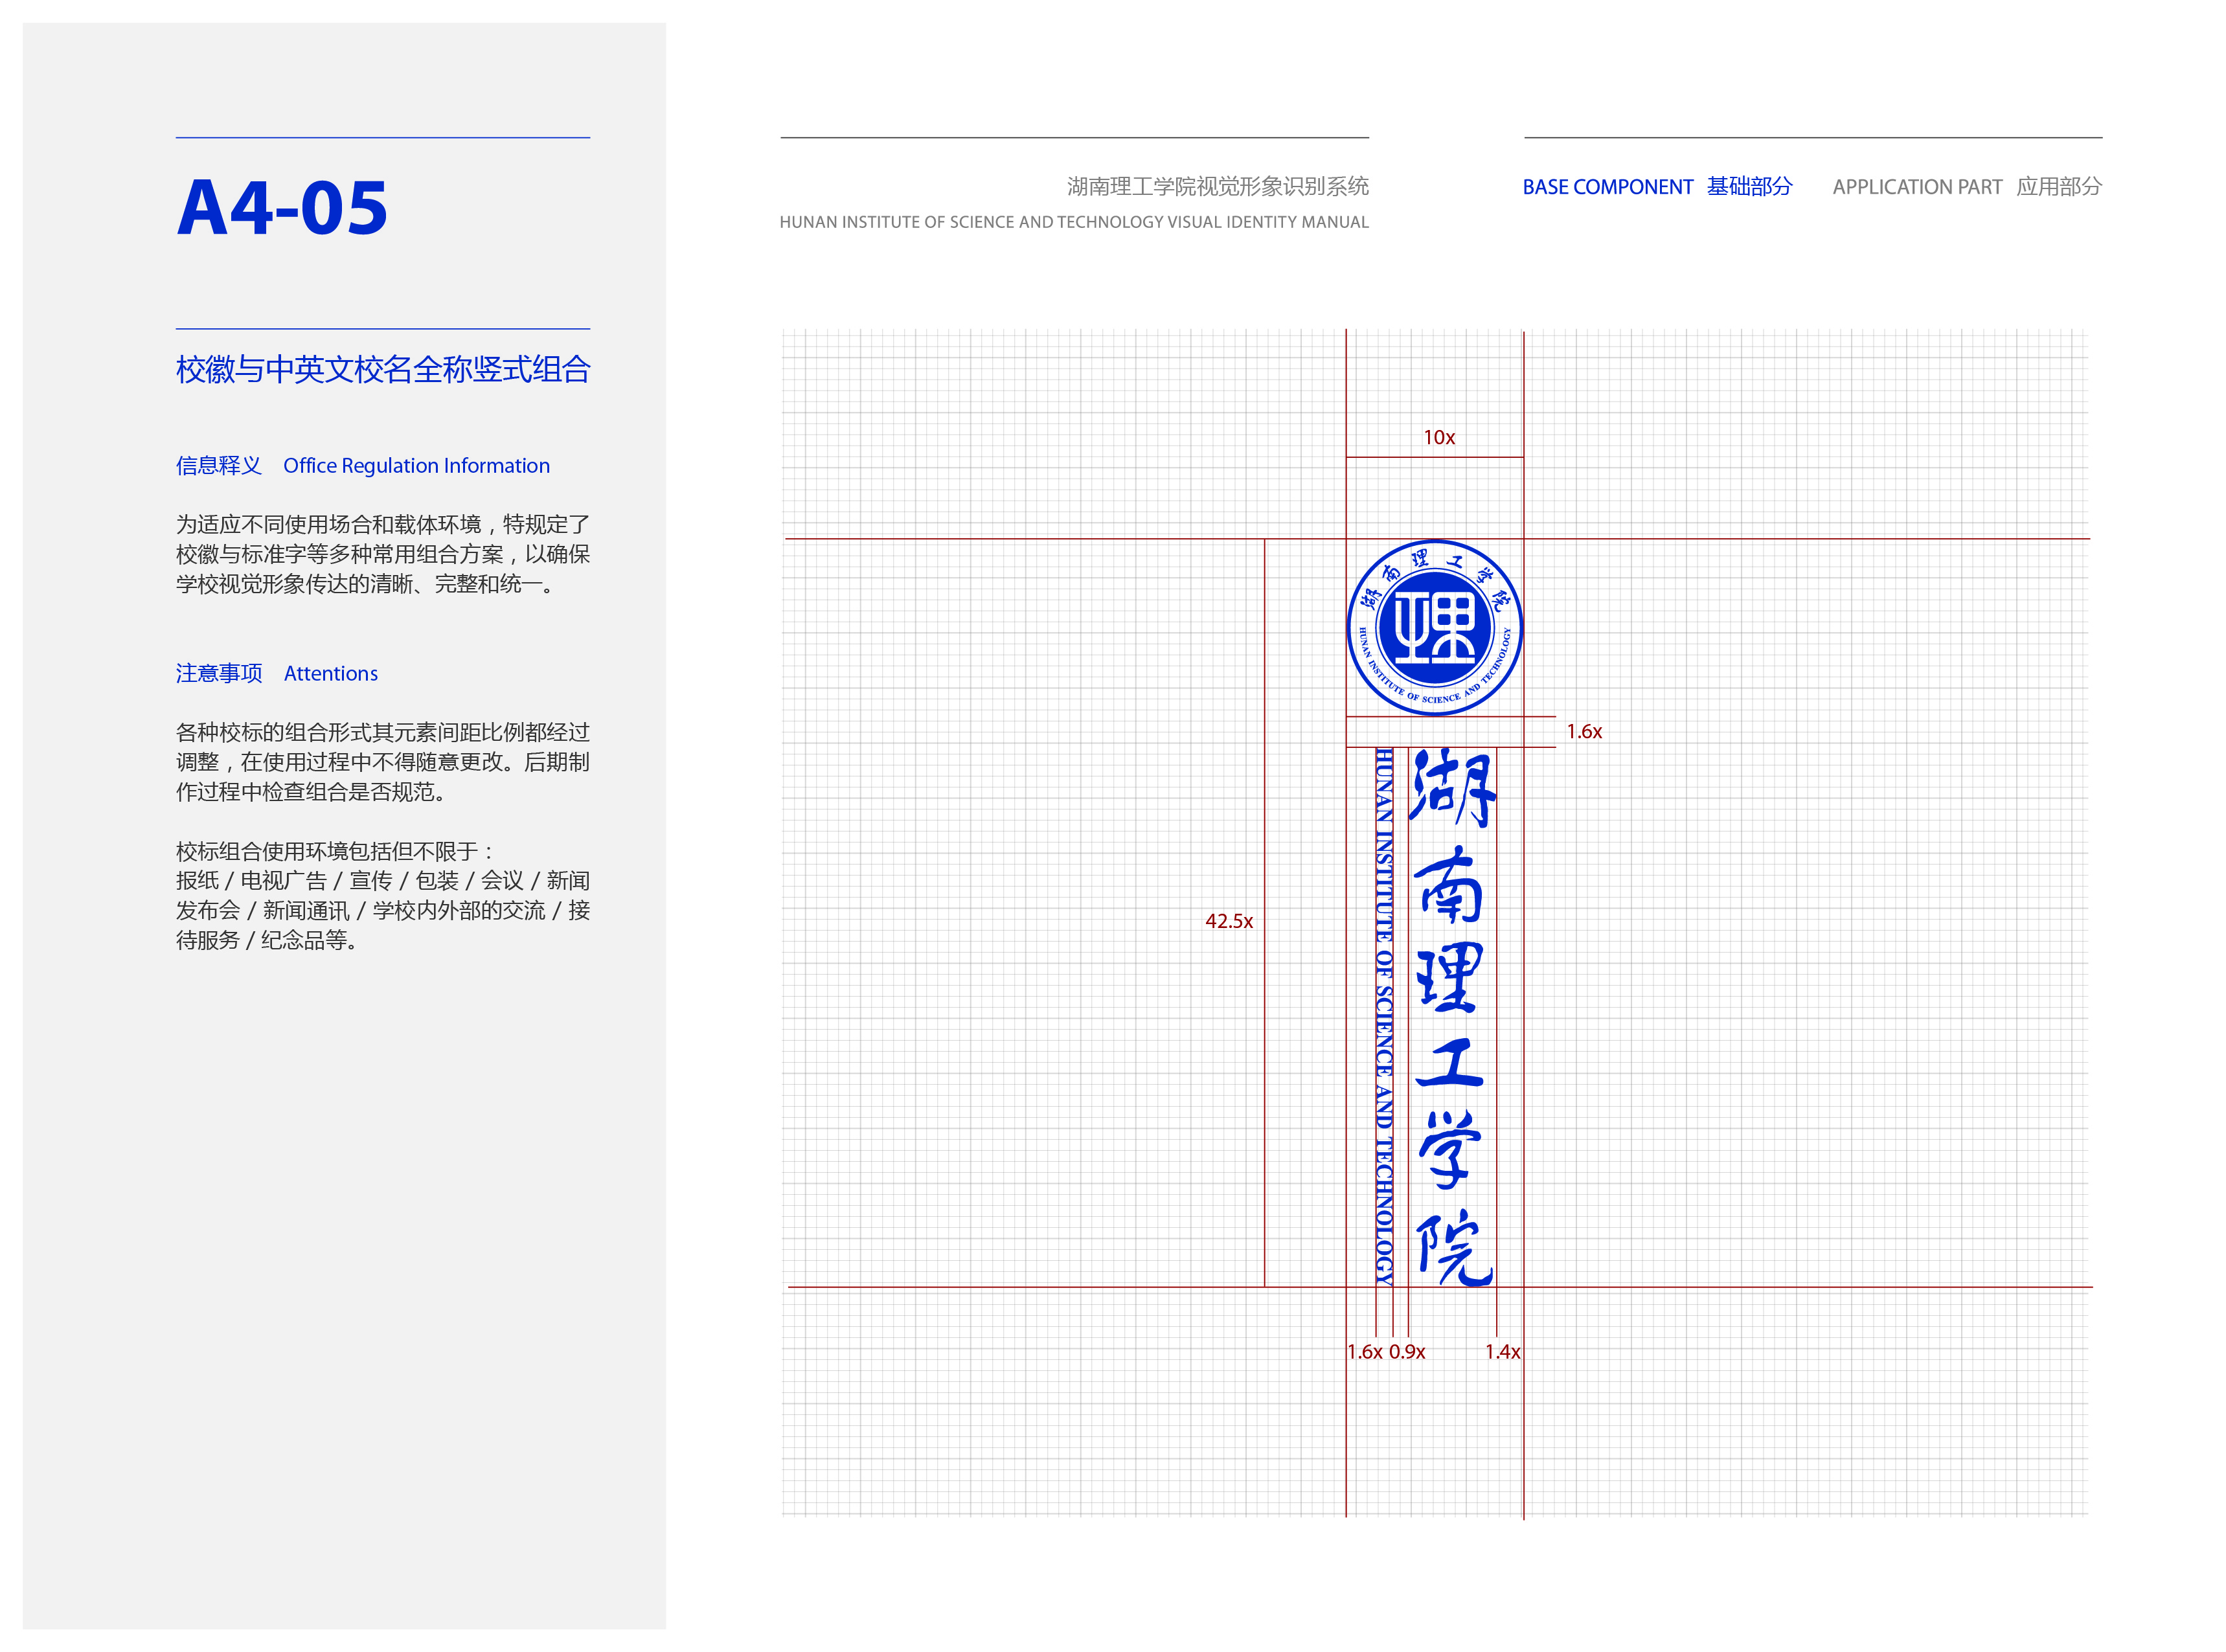
Task: Click the calligraphy character 湖
Action: click(x=1452, y=789)
